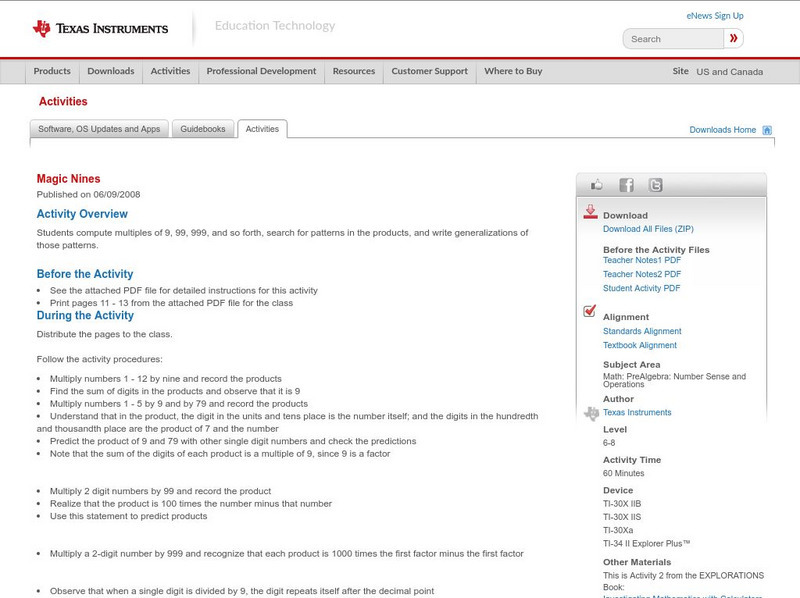Click the red checkmark Alignment icon

589,311
